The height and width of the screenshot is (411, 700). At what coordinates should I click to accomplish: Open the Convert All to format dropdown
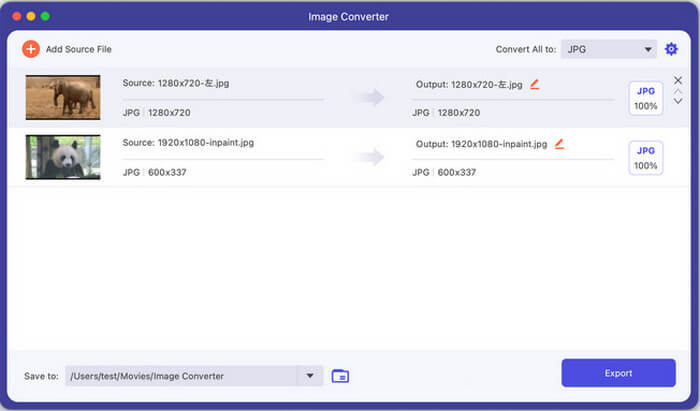click(608, 49)
